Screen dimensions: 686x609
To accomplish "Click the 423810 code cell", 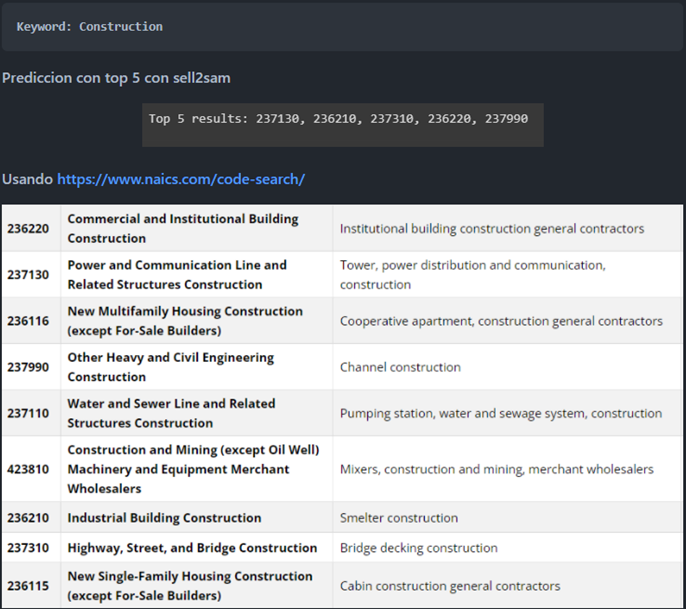I will tap(29, 469).
